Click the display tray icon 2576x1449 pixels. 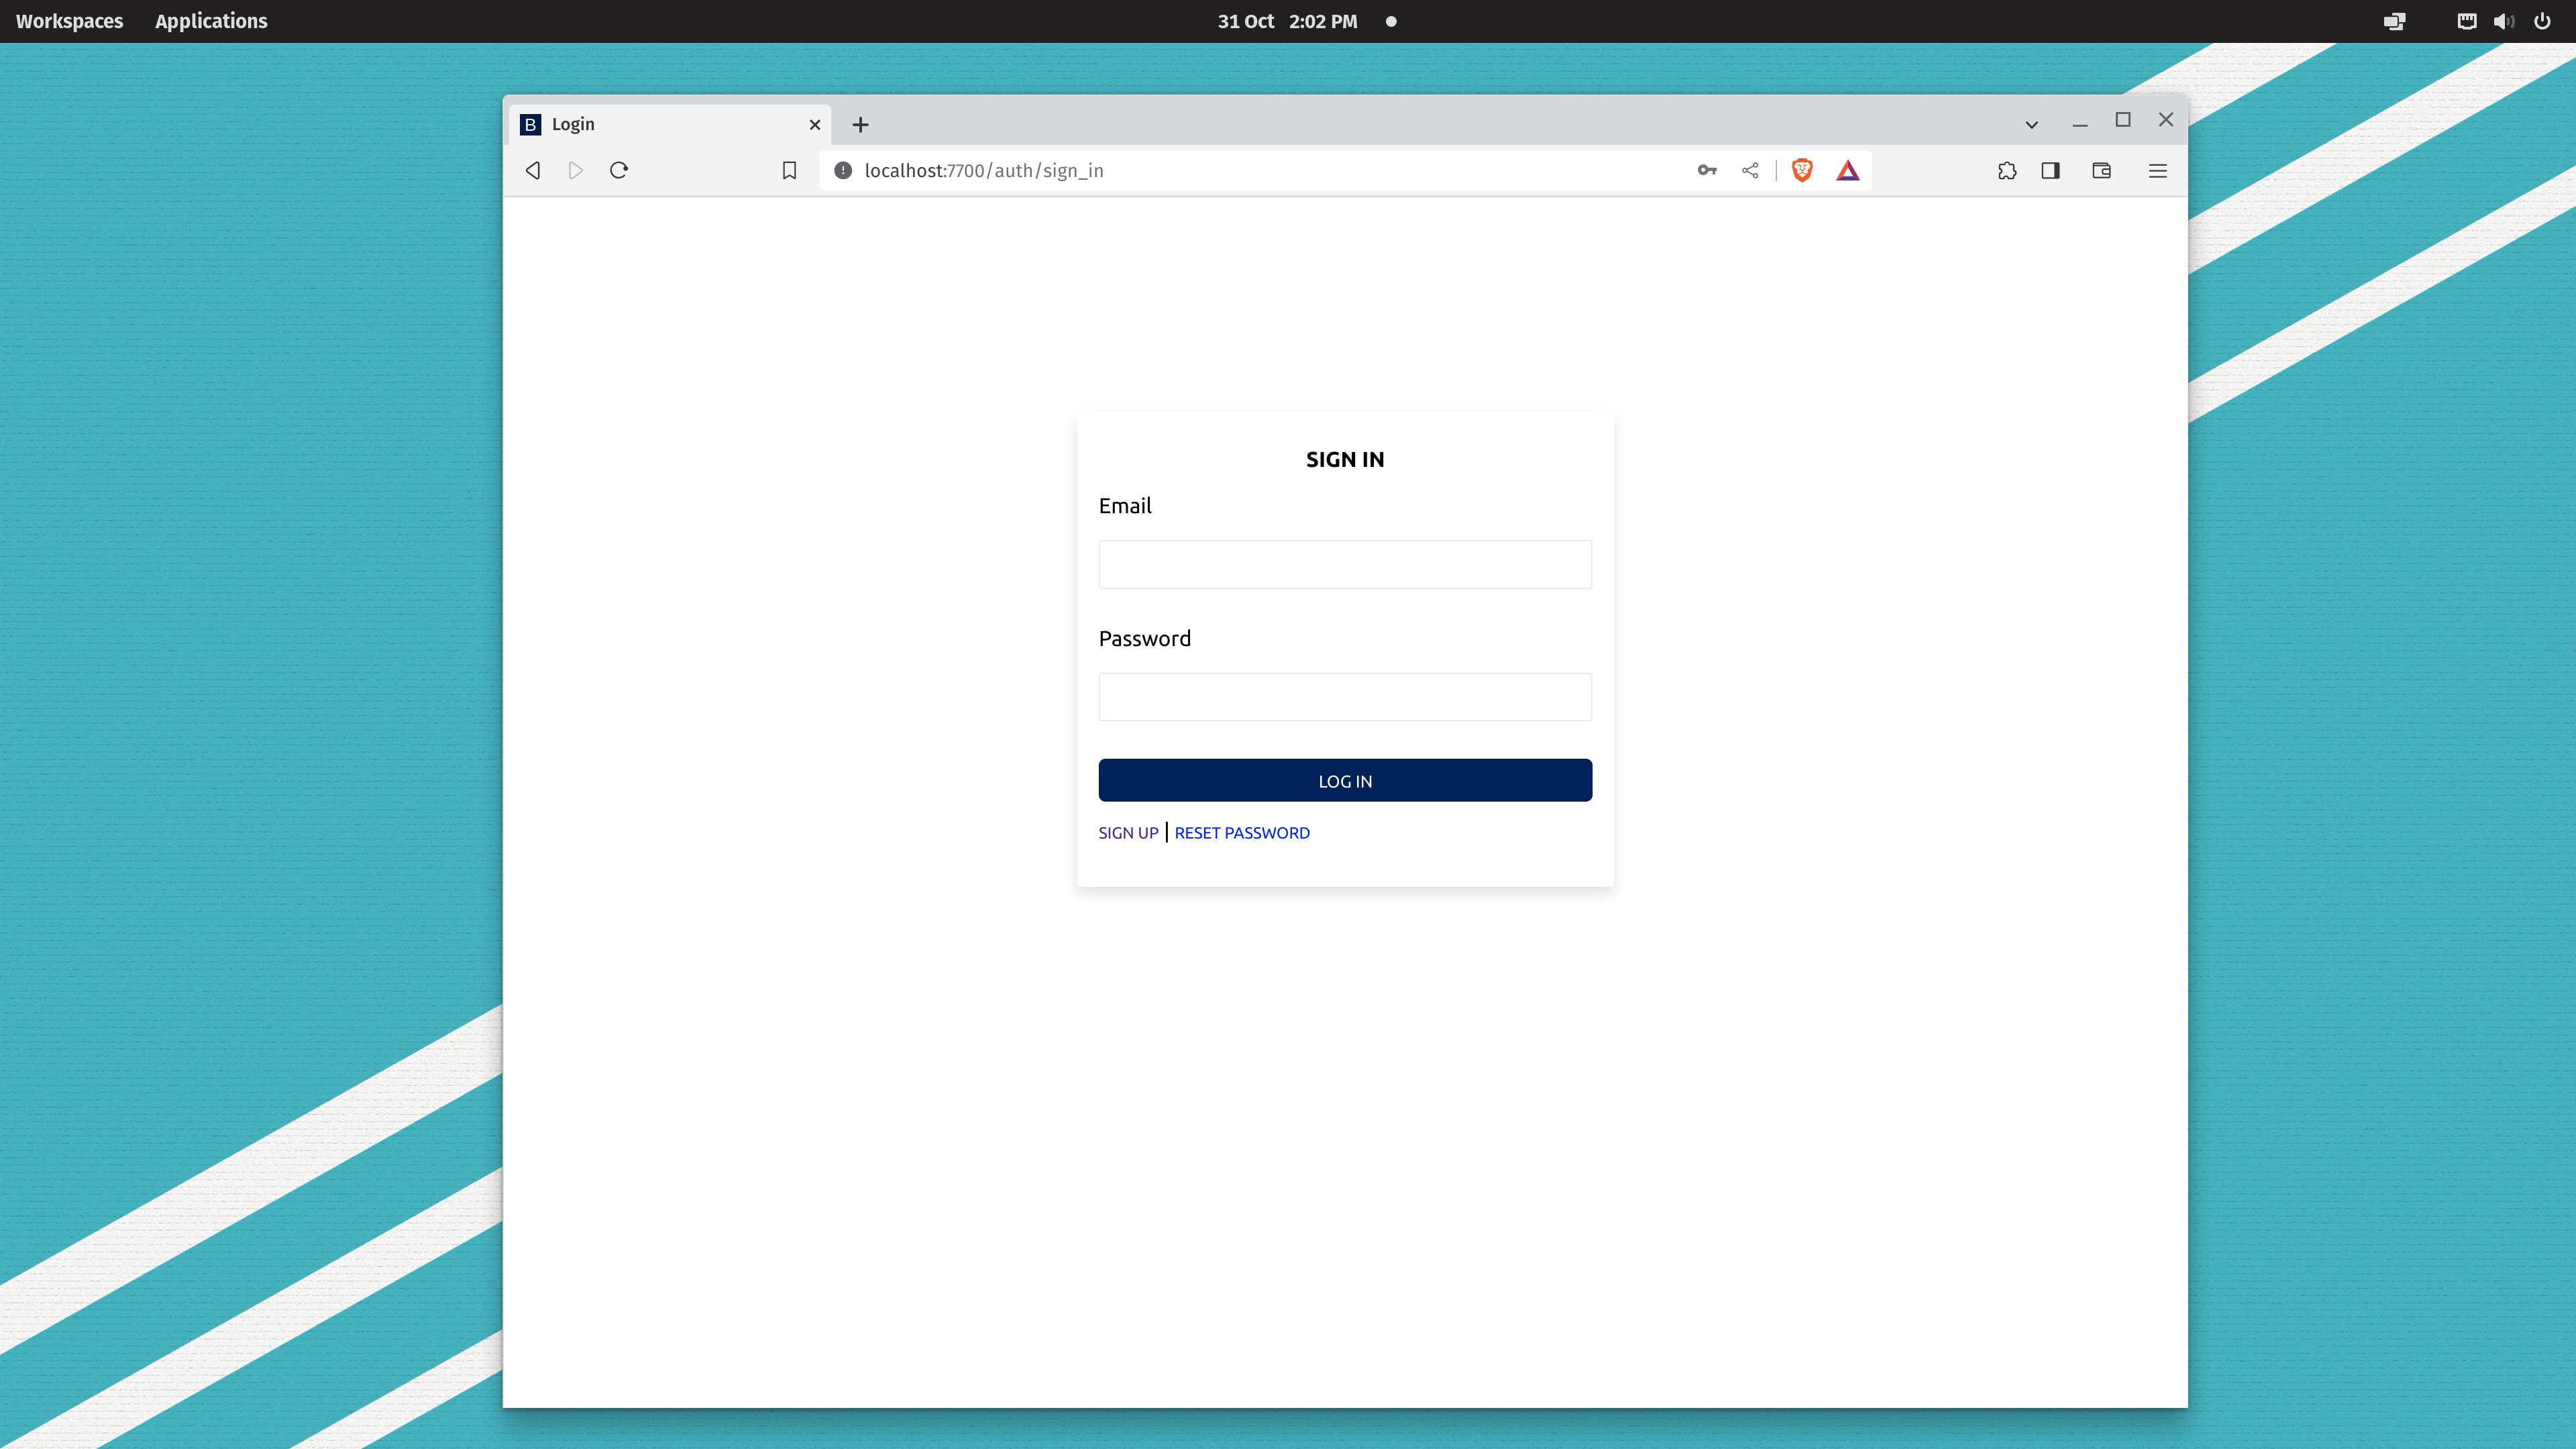pos(2394,21)
